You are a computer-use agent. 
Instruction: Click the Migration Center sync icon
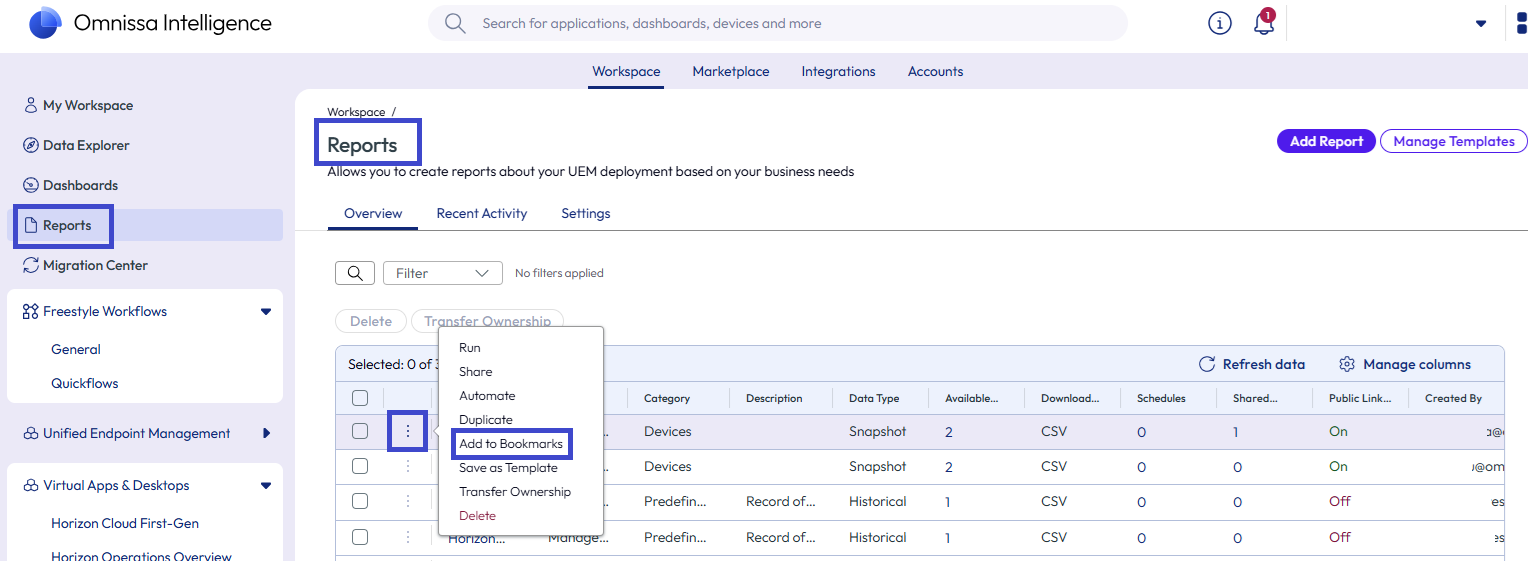click(x=31, y=265)
